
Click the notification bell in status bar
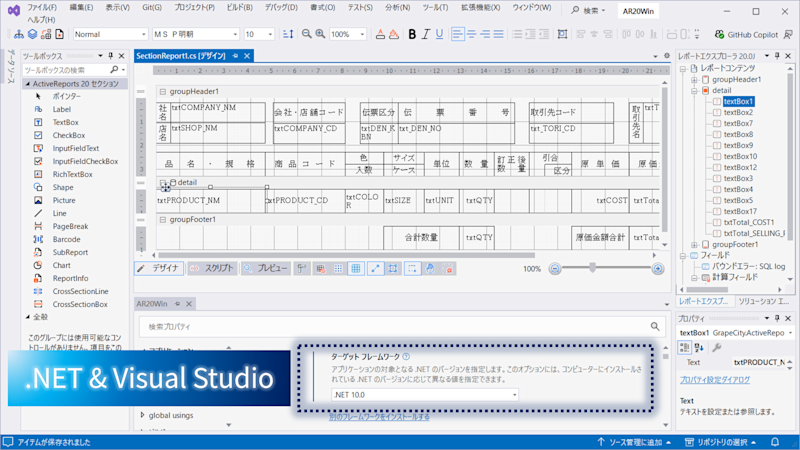[774, 442]
